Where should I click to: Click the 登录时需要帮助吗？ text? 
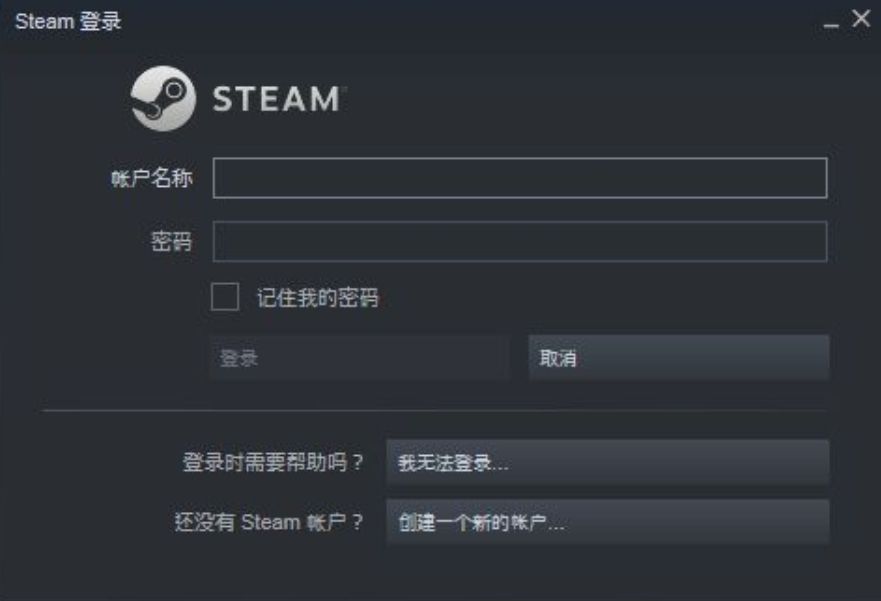[273, 463]
